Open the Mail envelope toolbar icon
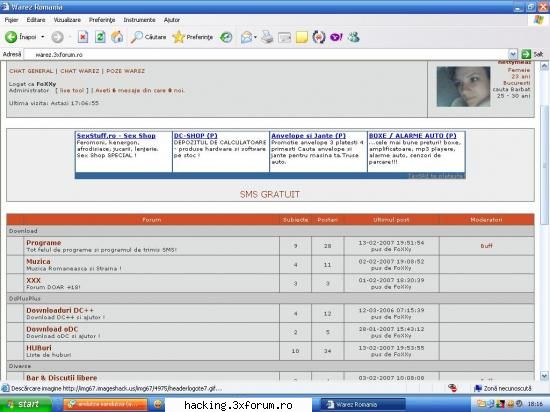 click(x=247, y=37)
